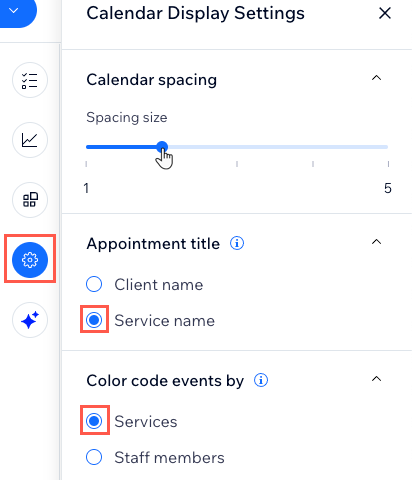Click info icon next to Appointment title
412x480 pixels.
(237, 243)
